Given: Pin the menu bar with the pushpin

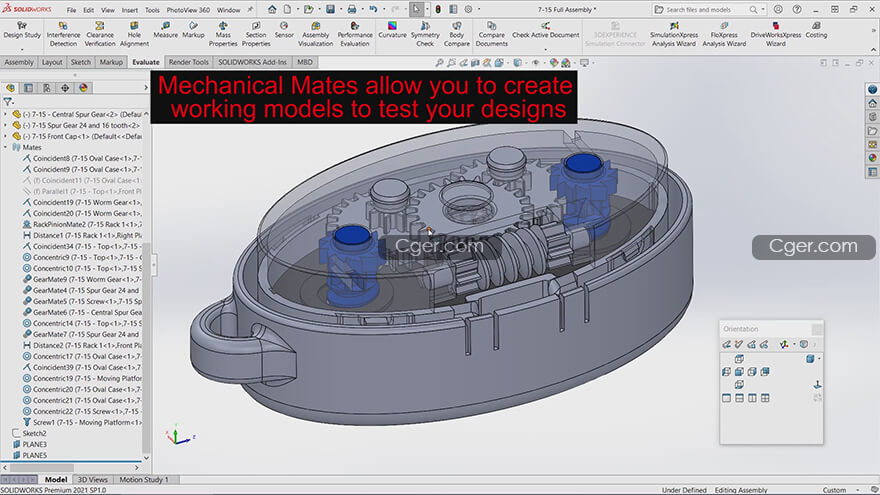Looking at the screenshot, I should [x=251, y=10].
